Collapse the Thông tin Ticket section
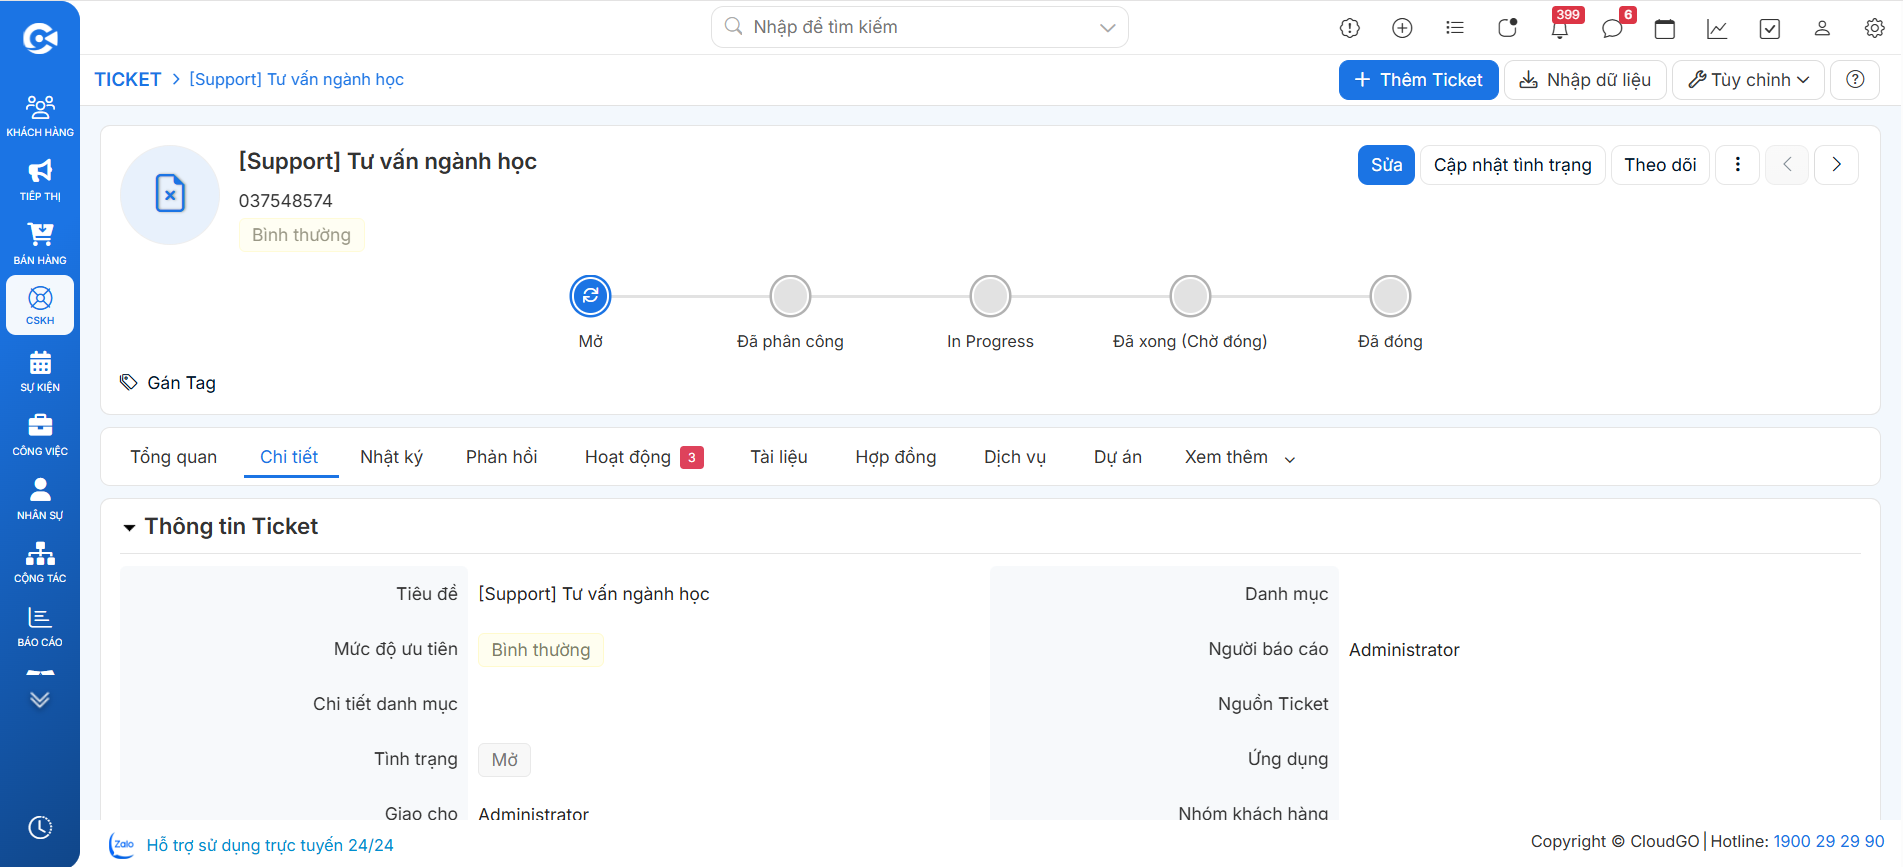1903x867 pixels. tap(129, 527)
